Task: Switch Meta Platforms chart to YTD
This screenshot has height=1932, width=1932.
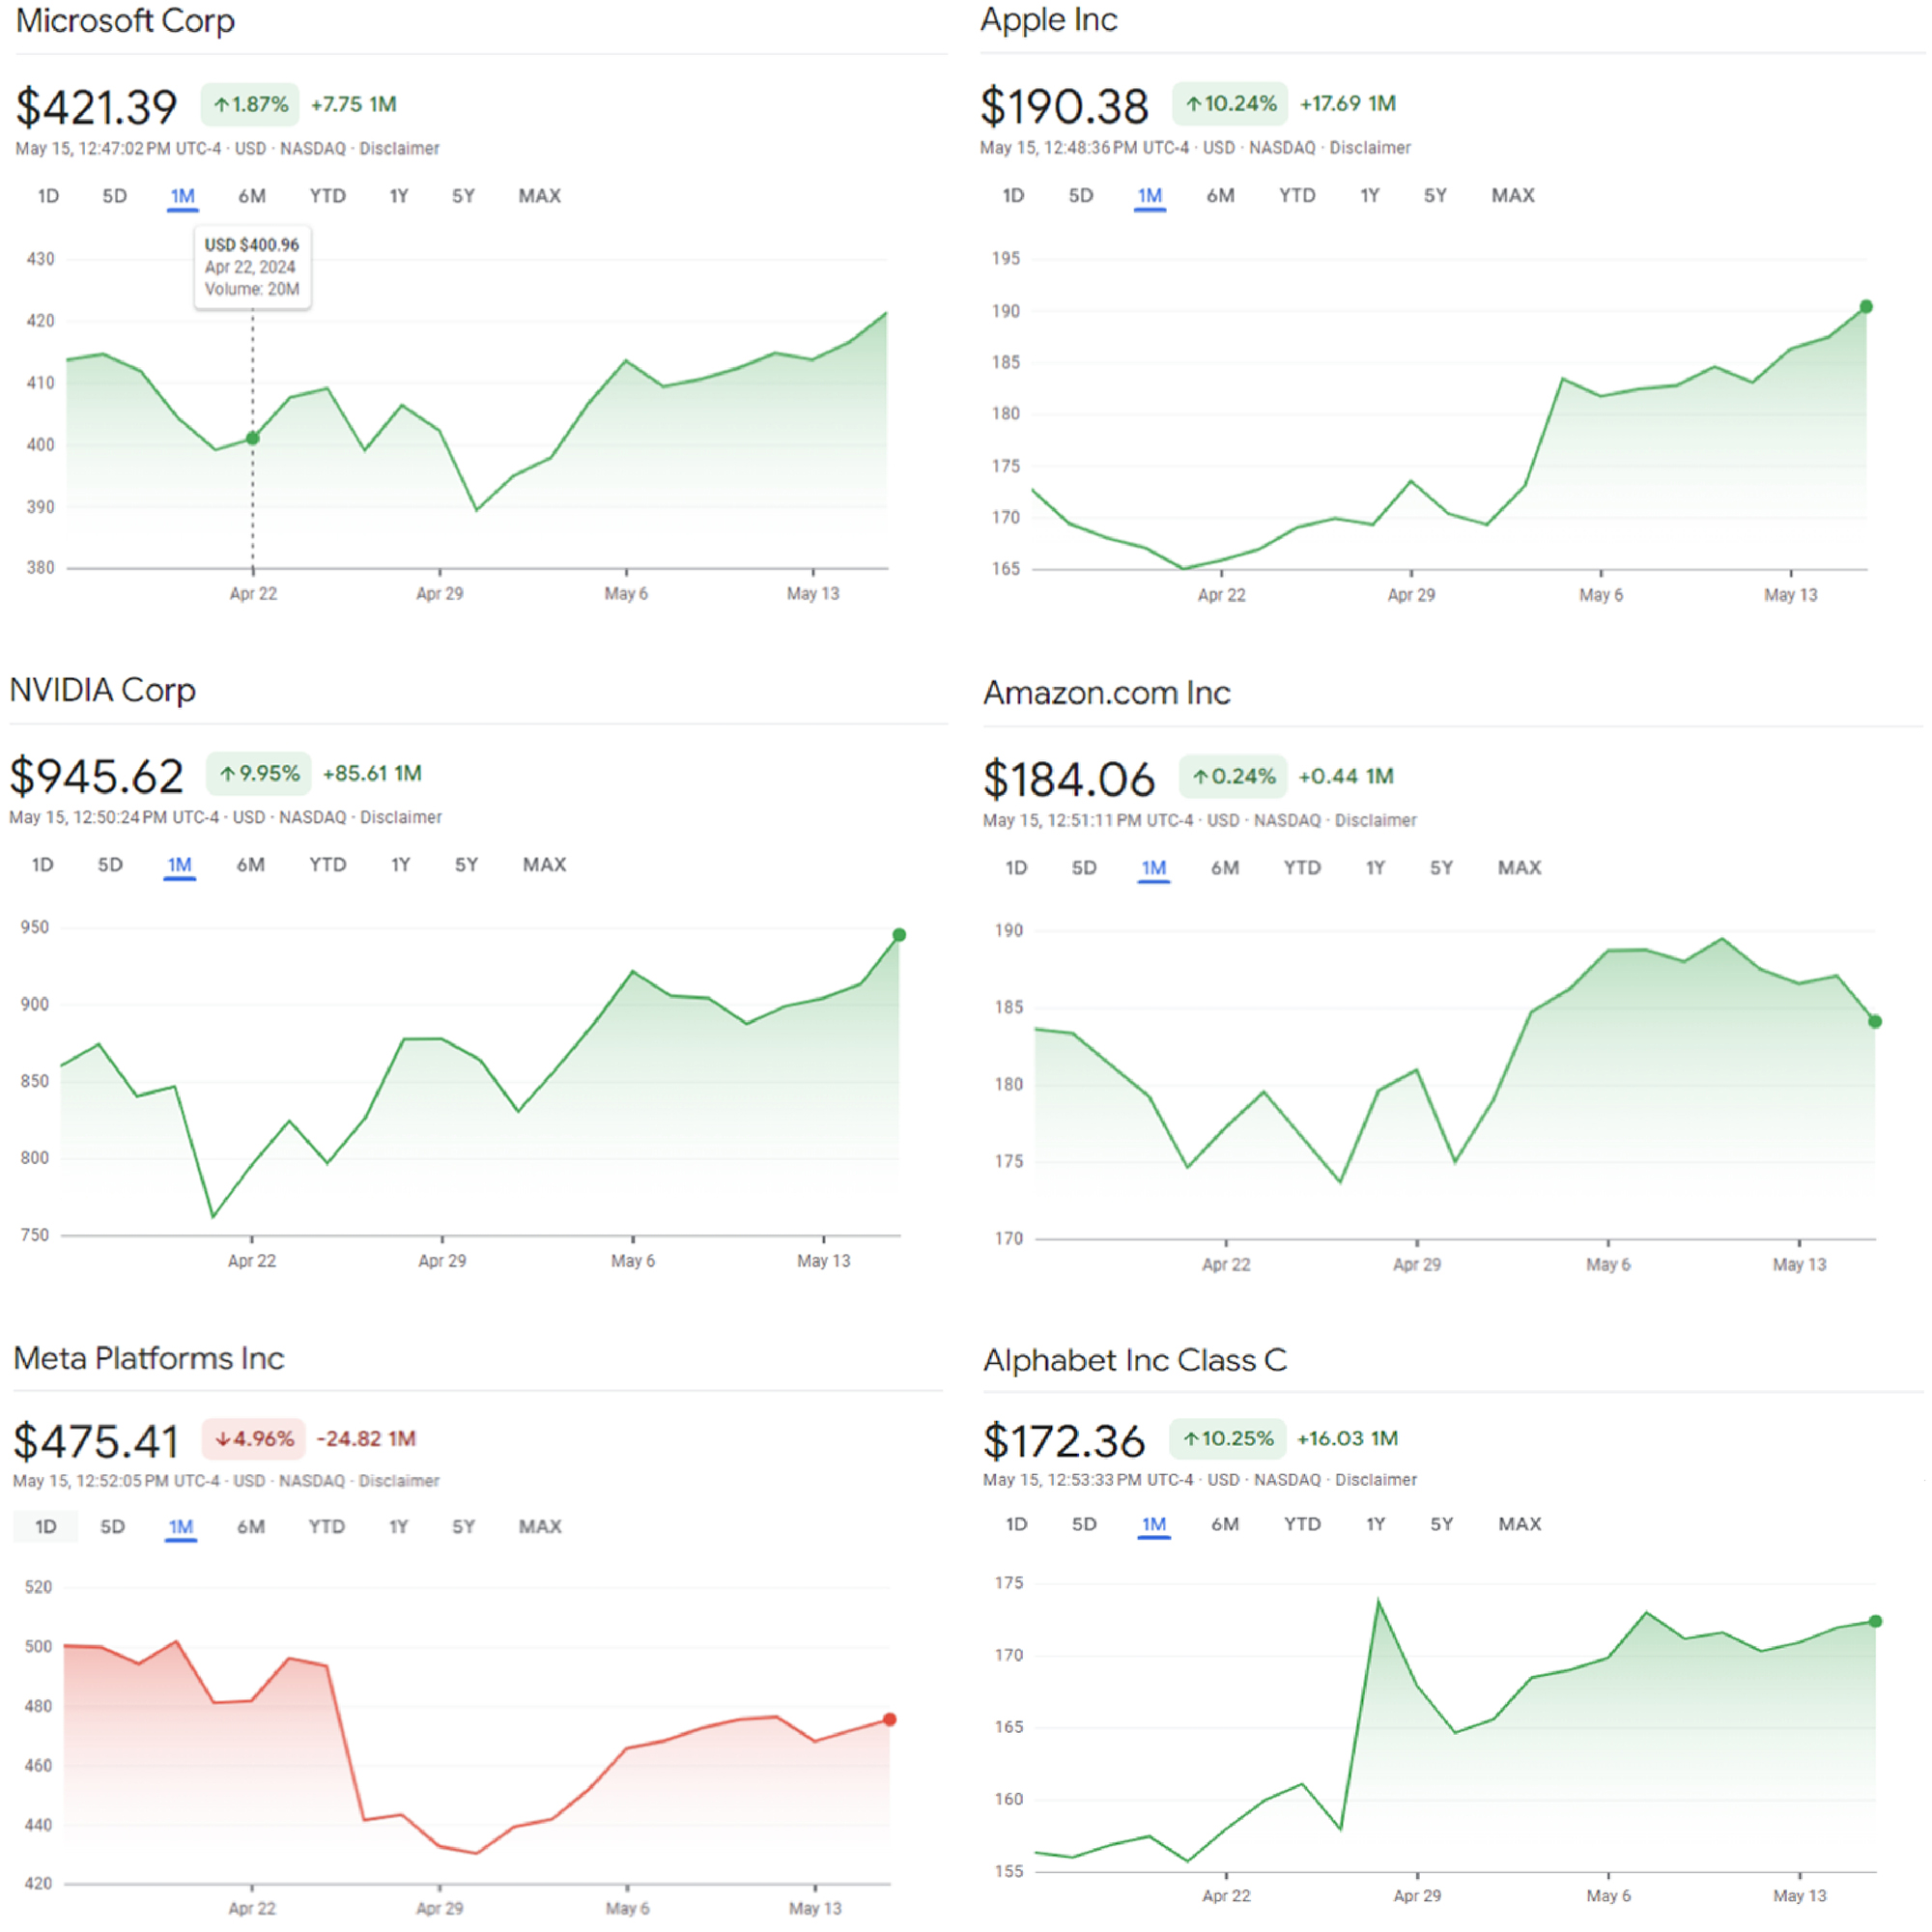Action: (326, 1527)
